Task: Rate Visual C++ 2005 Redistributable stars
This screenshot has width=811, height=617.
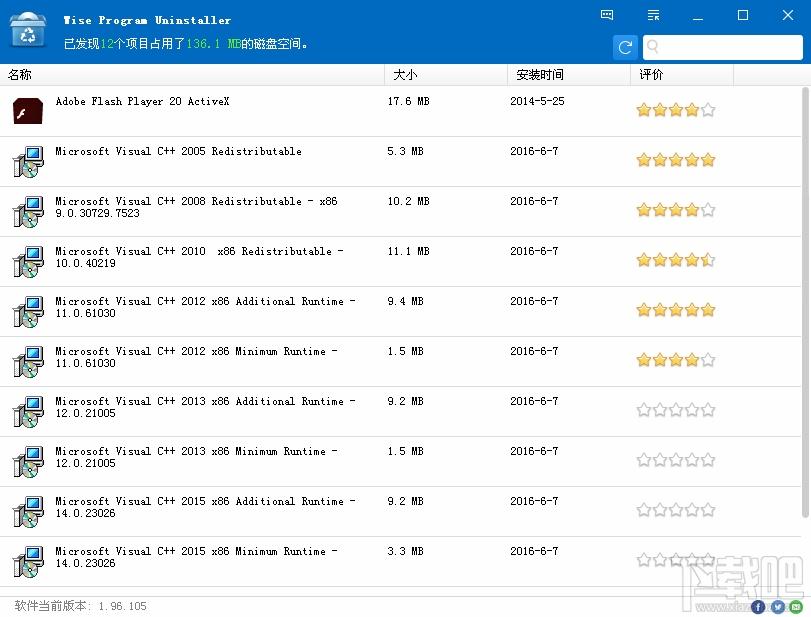Action: [675, 160]
